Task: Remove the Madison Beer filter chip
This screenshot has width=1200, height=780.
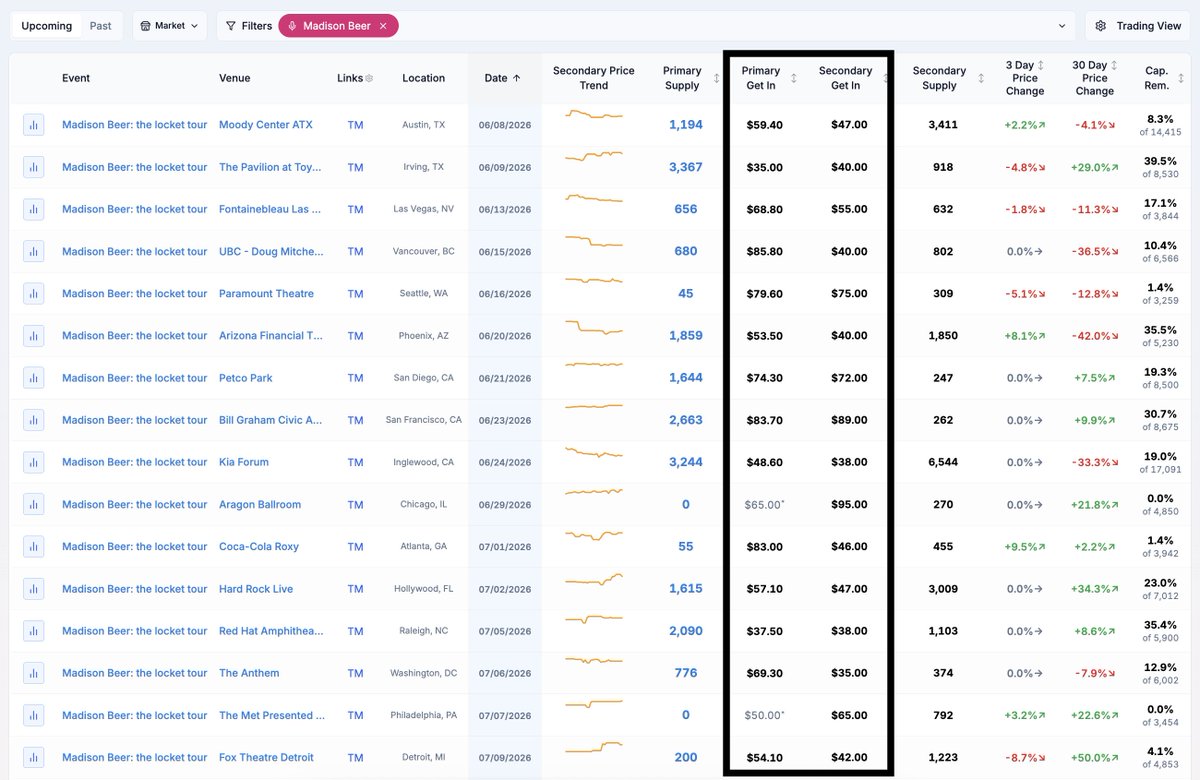Action: click(x=383, y=26)
